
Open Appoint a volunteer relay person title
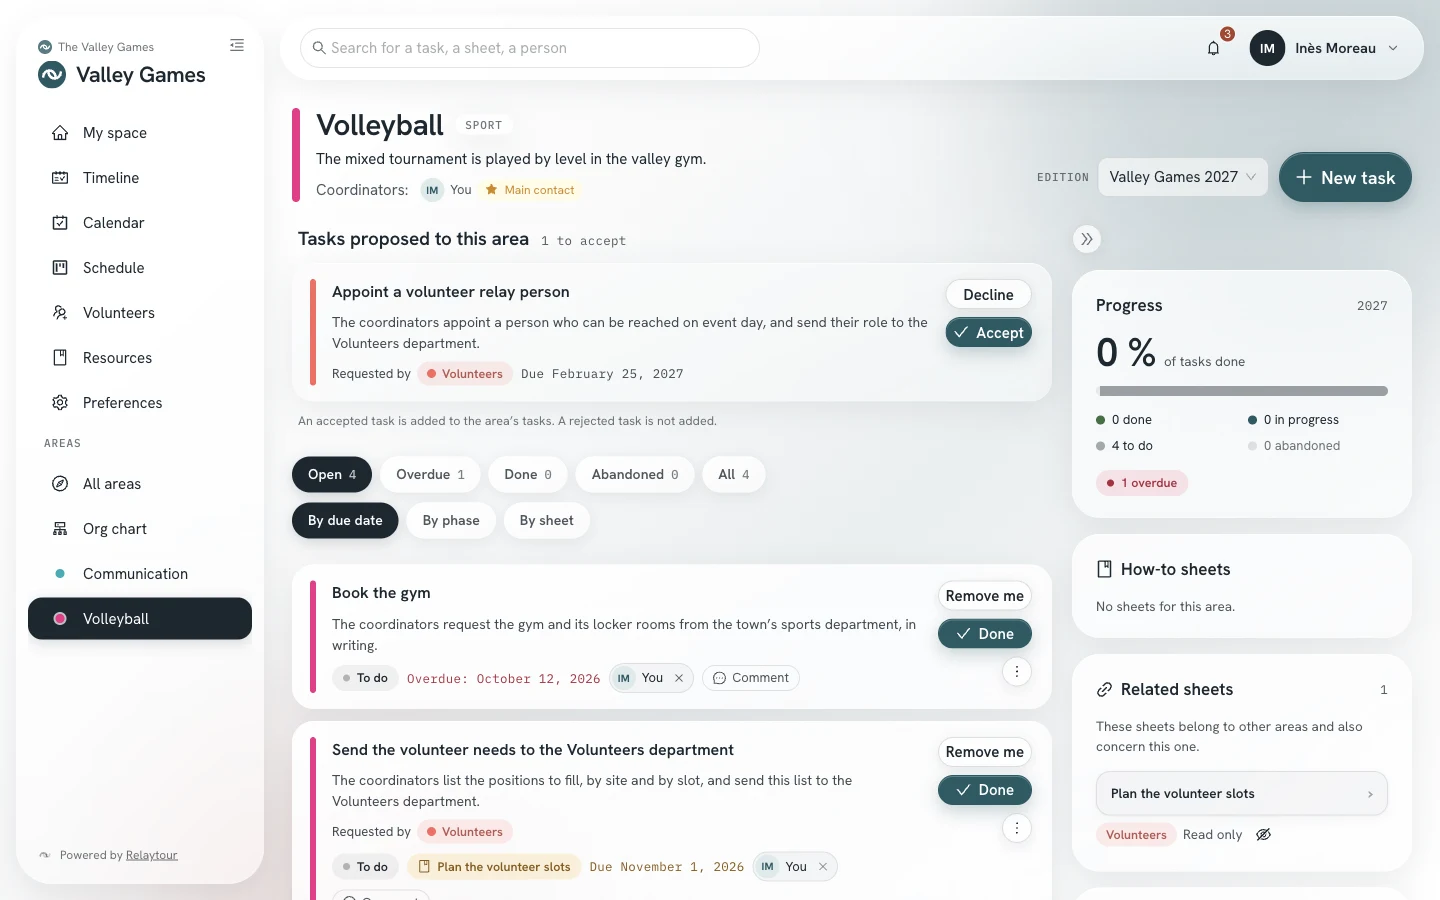point(451,292)
